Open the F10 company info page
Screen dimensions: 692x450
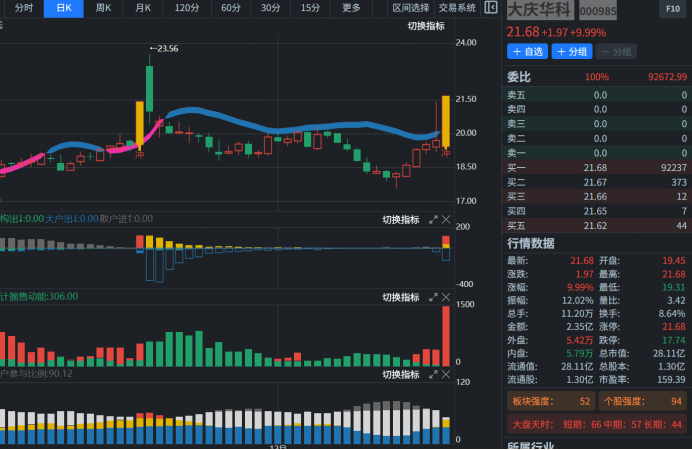pos(674,9)
